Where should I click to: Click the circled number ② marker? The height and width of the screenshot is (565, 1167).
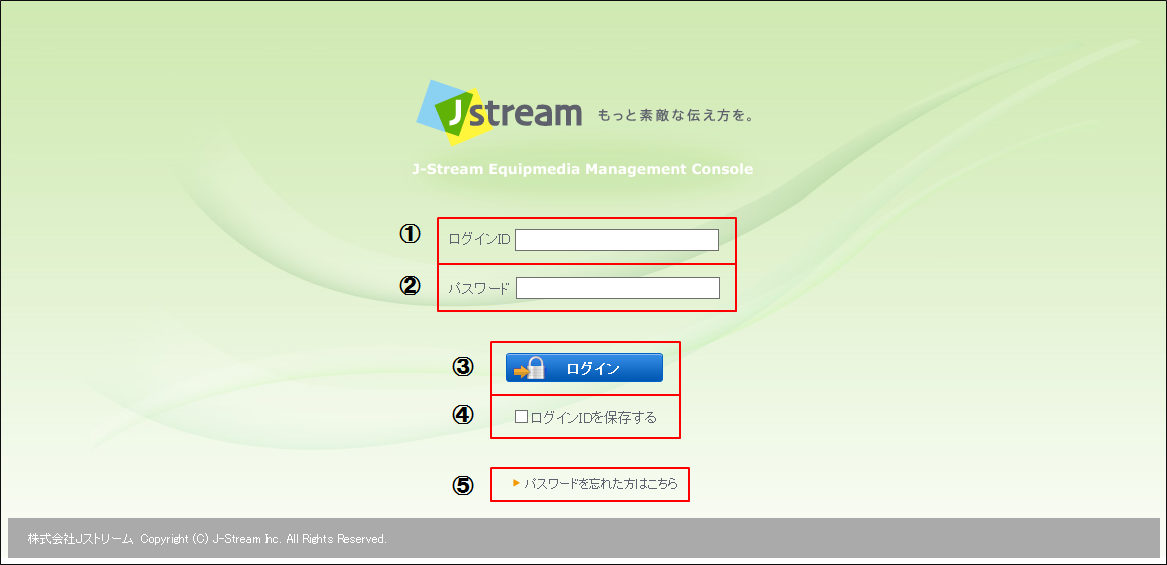(409, 285)
